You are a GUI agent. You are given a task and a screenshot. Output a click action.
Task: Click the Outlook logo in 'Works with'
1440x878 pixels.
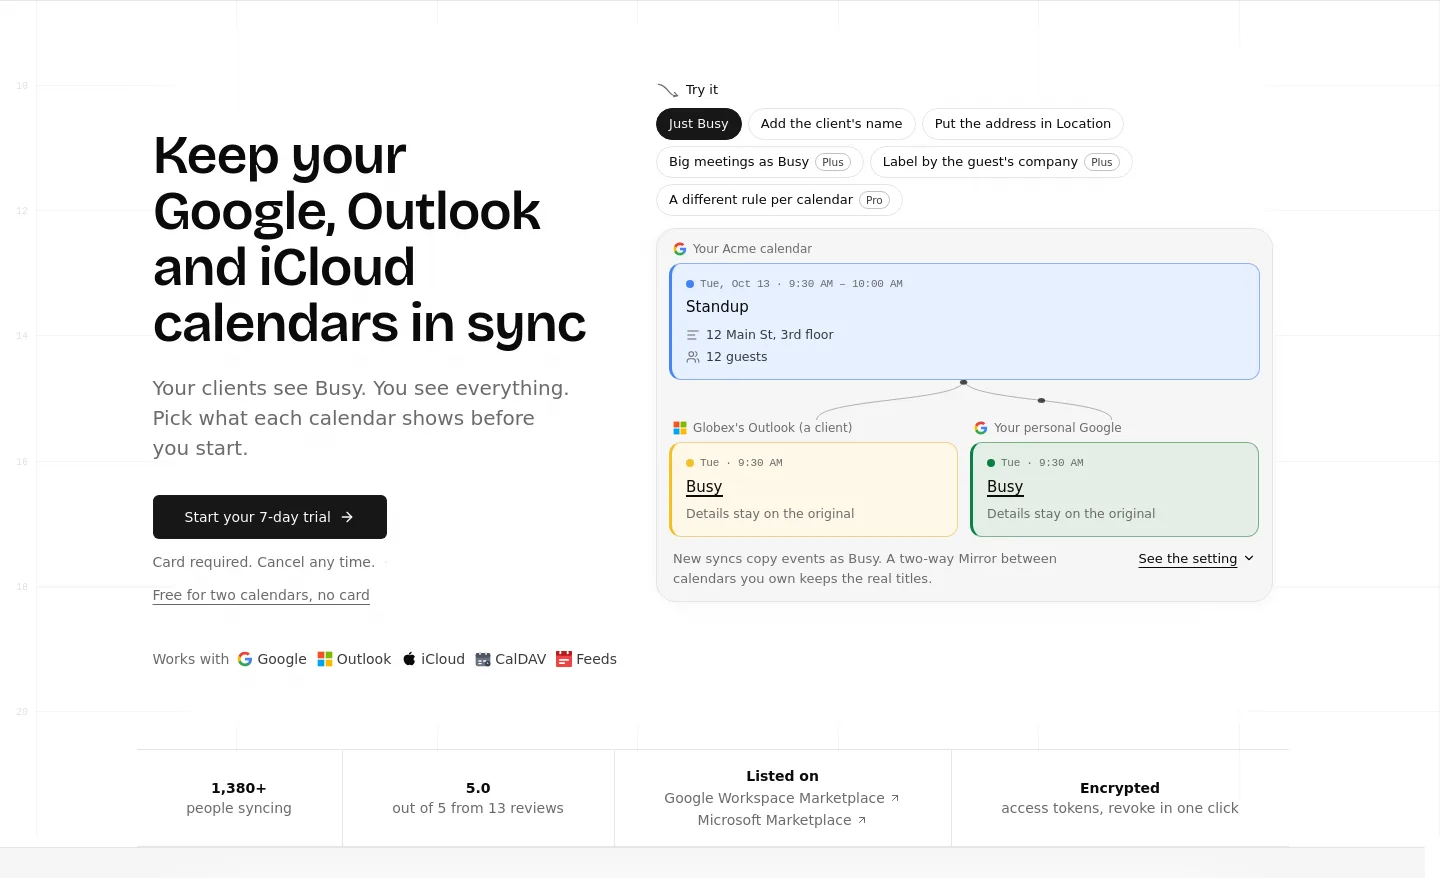(325, 659)
